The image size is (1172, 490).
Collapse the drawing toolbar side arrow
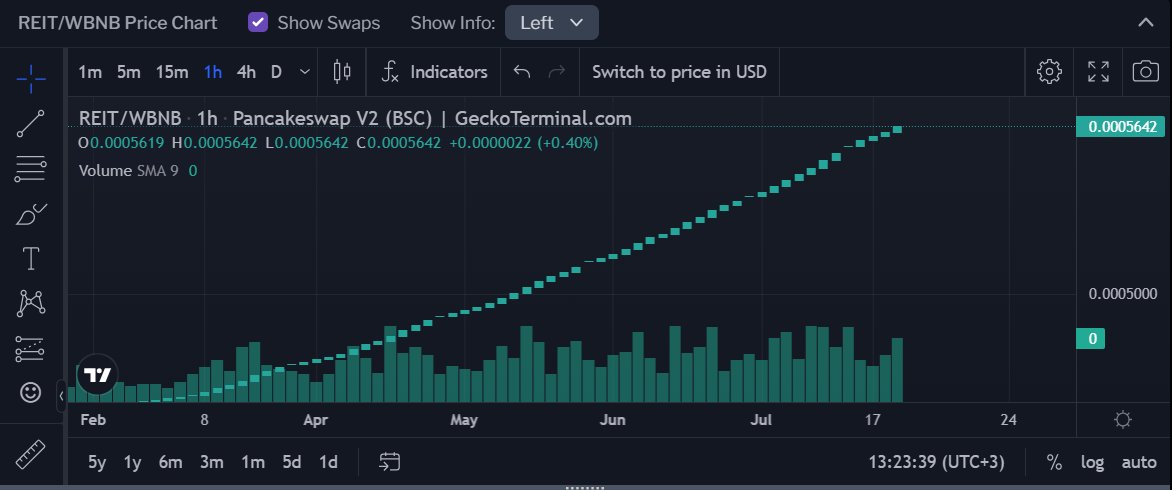pyautogui.click(x=61, y=394)
